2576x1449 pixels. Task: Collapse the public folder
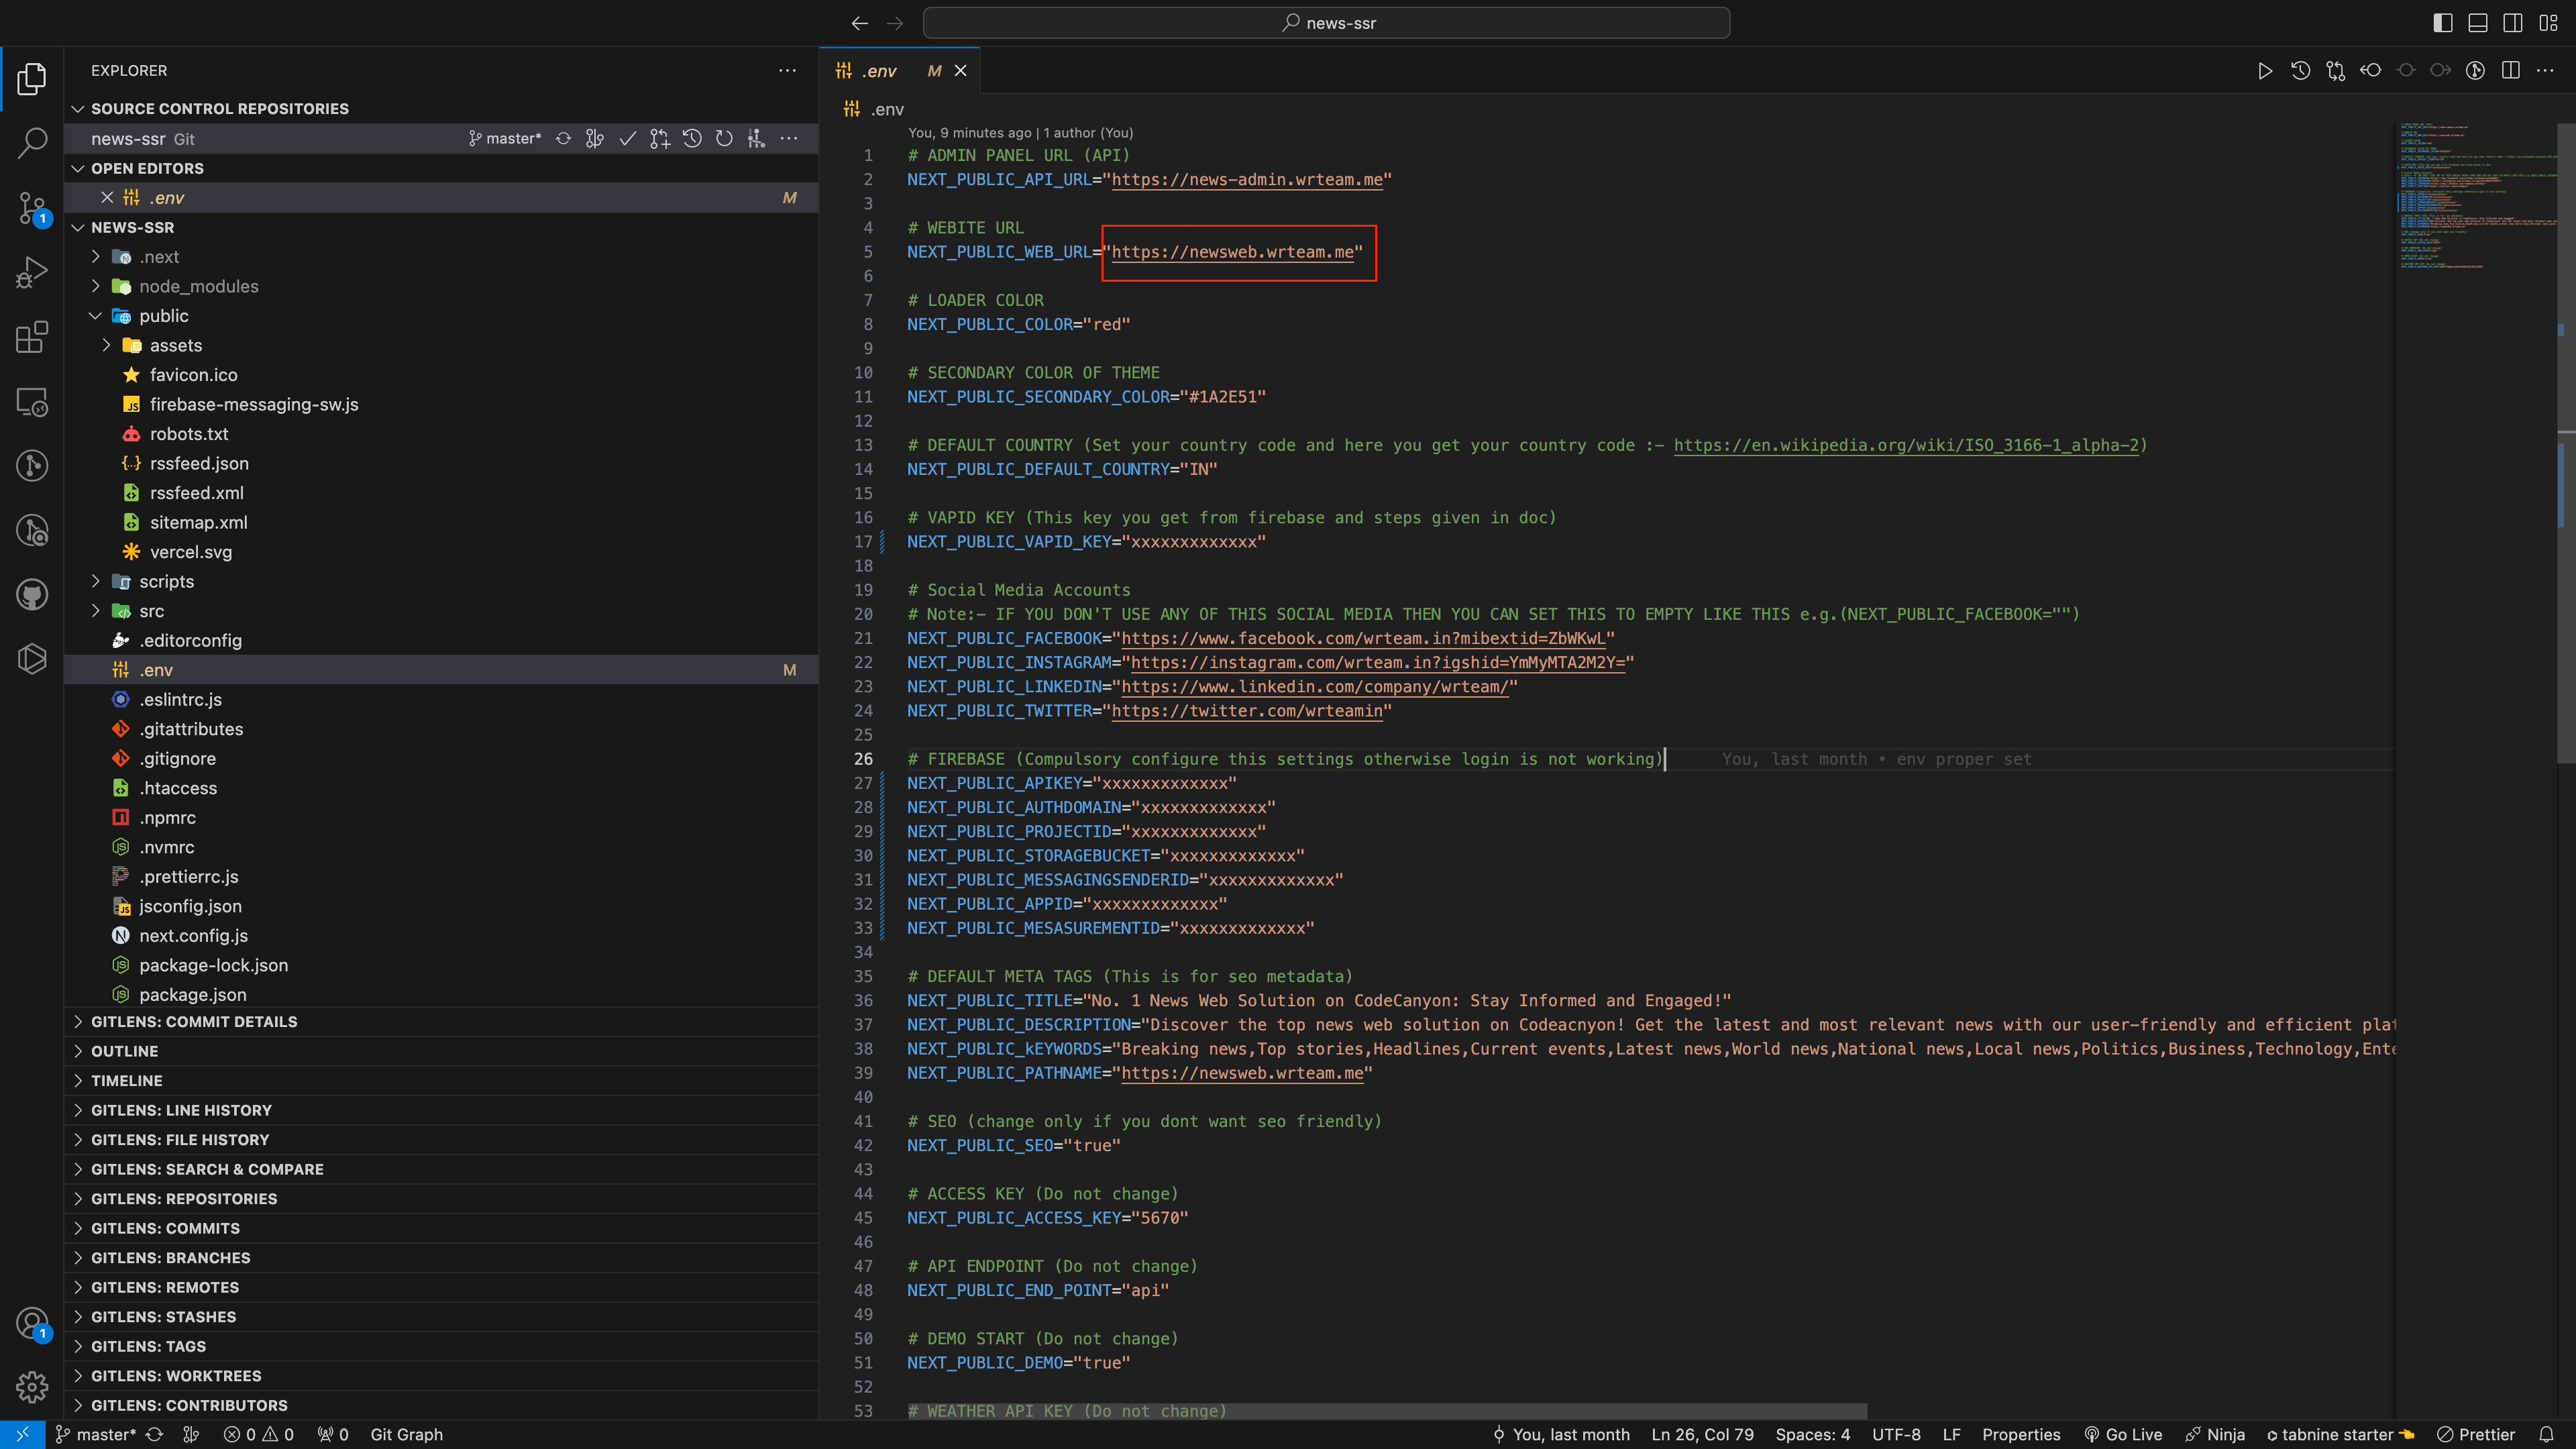[x=163, y=316]
